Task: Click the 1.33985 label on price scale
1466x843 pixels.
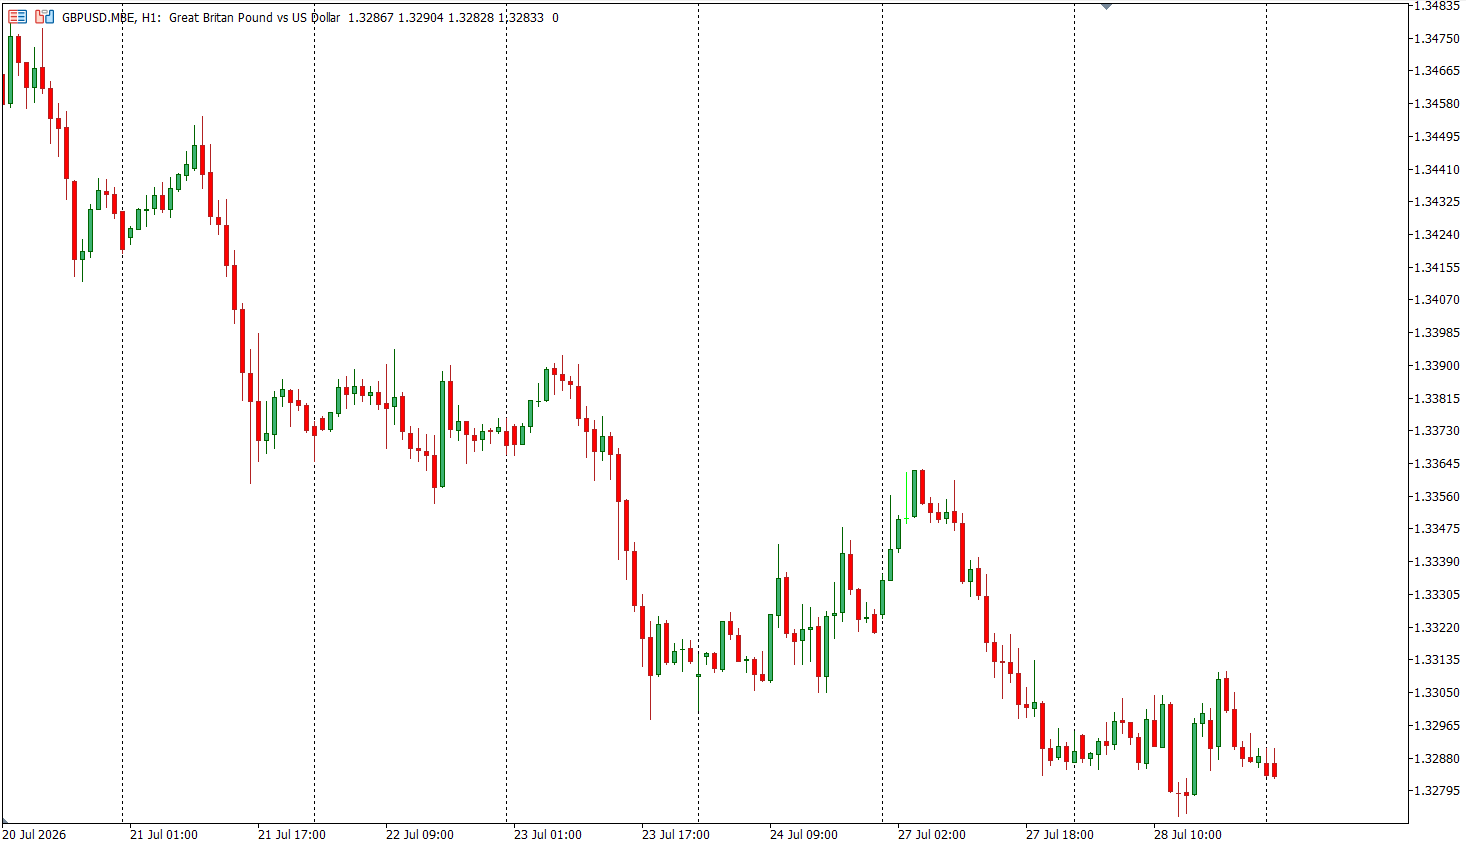Action: pos(1437,333)
